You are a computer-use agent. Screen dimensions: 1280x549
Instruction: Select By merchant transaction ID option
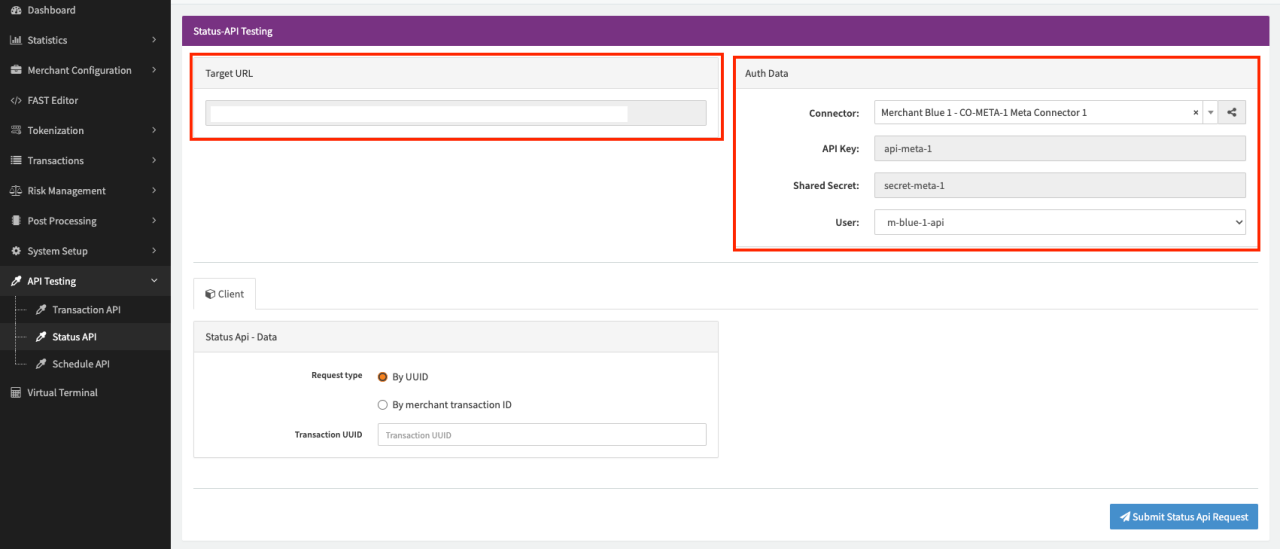point(382,405)
